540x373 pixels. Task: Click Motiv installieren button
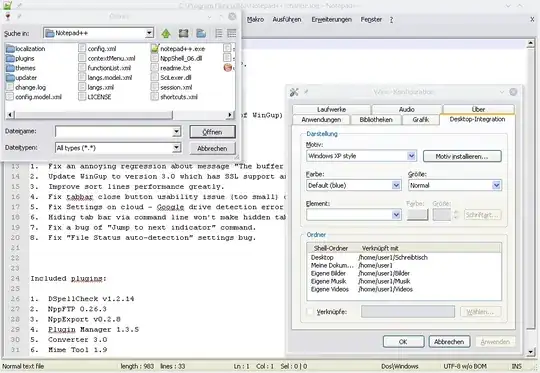coord(462,156)
